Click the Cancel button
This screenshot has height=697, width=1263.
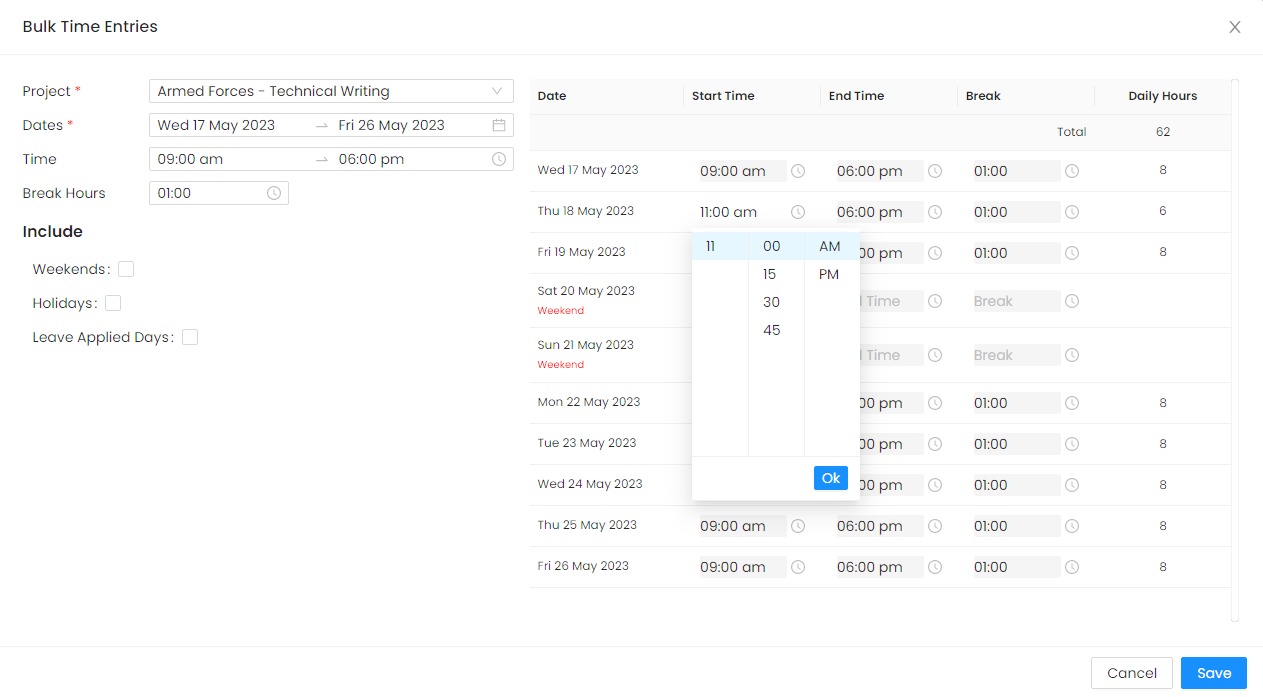pyautogui.click(x=1131, y=673)
